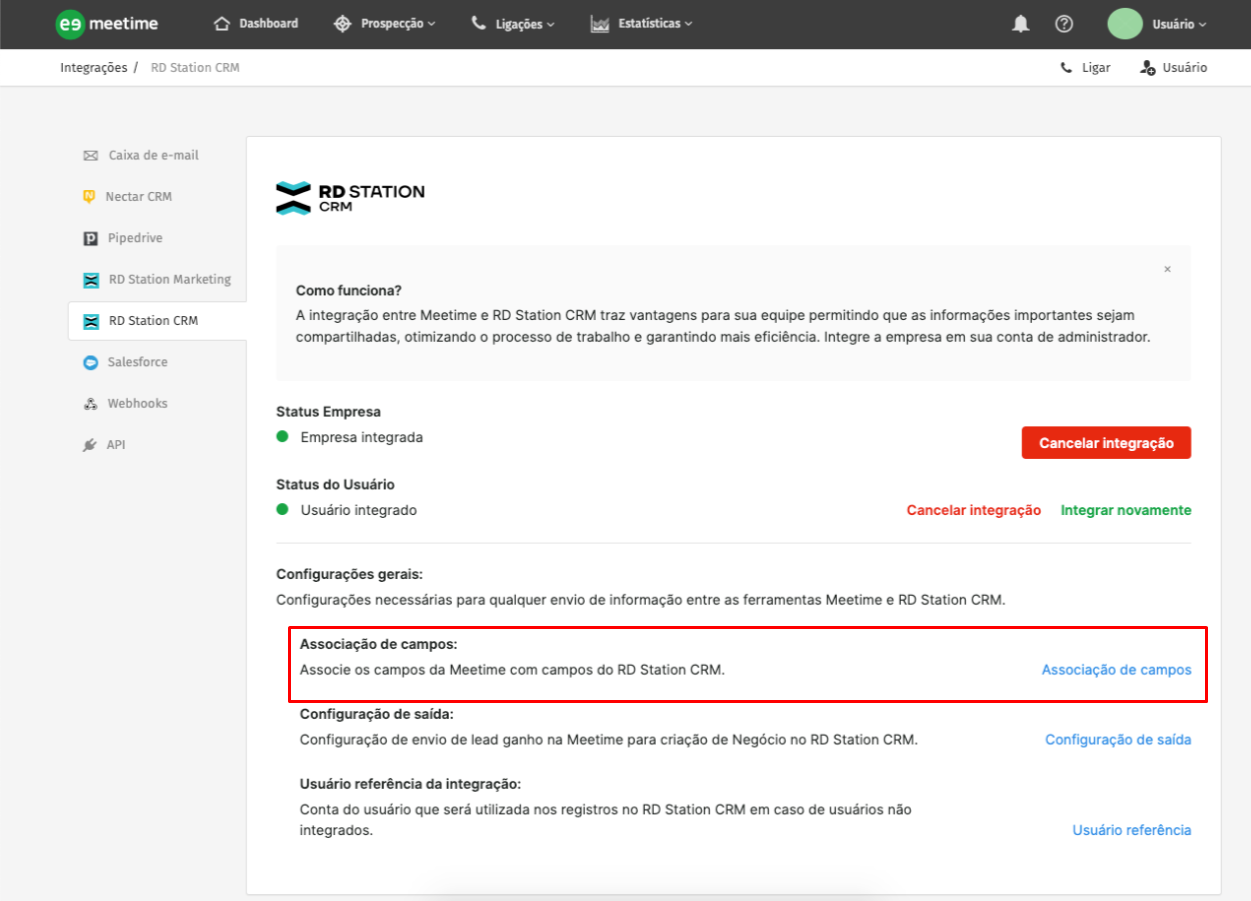1251x901 pixels.
Task: Click the Estatísticas chart icon
Action: [x=600, y=23]
